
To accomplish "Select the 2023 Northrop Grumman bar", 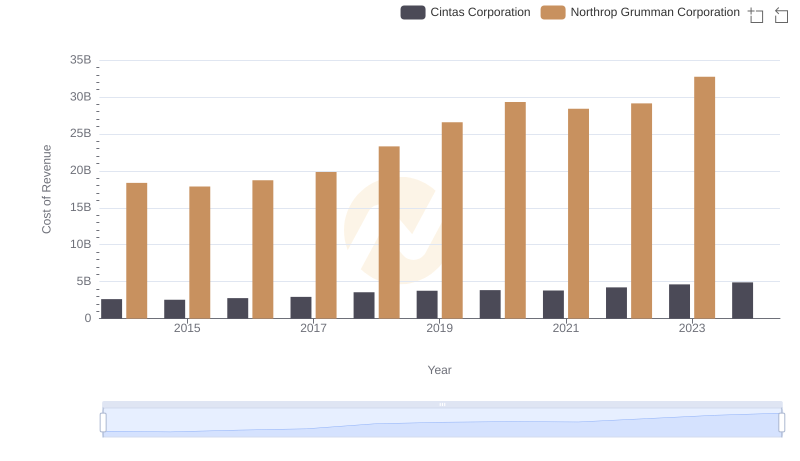I will [x=705, y=198].
